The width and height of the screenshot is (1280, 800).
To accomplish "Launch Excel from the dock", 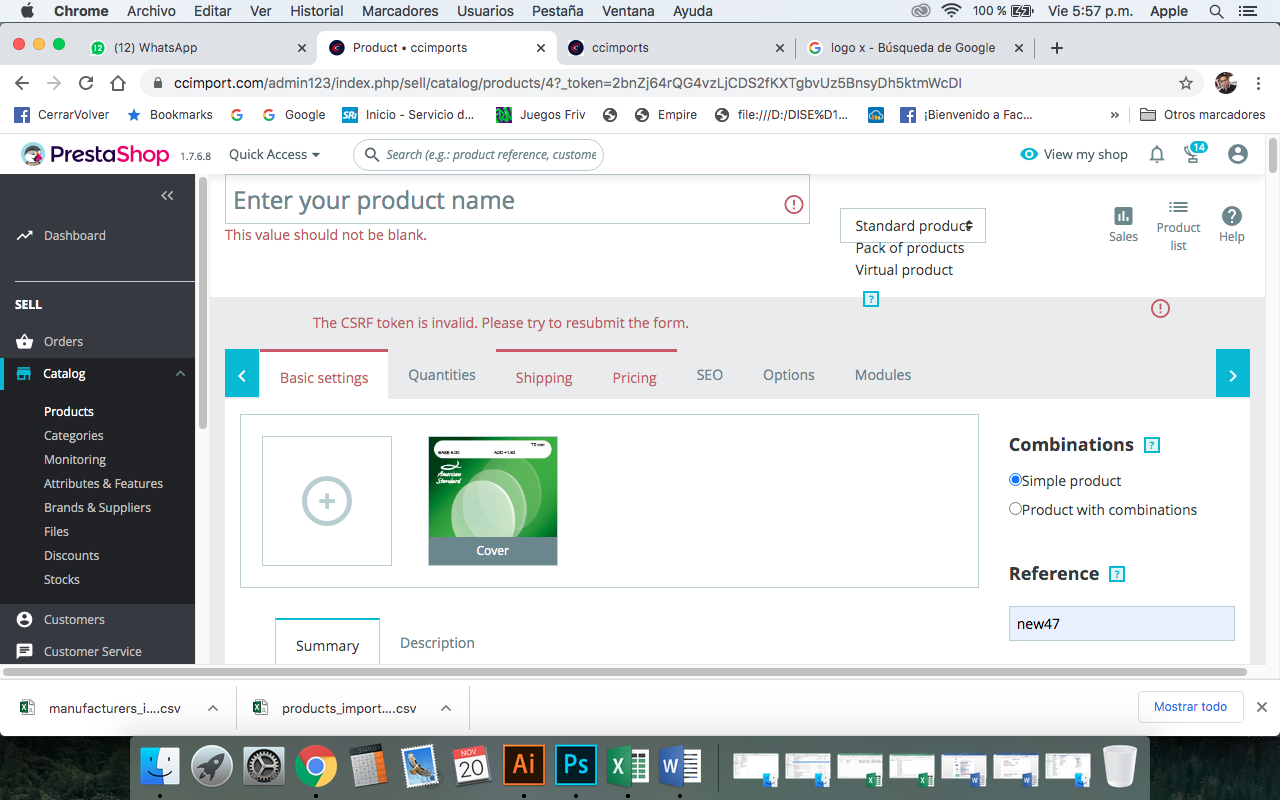I will coord(627,766).
